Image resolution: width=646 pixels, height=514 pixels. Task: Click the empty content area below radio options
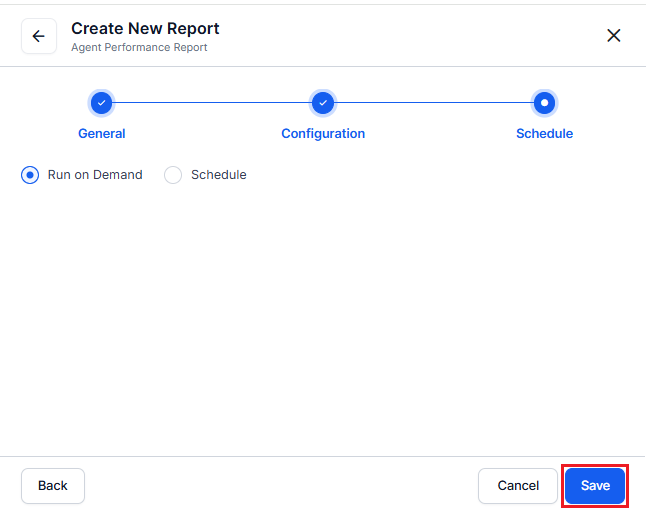click(x=323, y=320)
